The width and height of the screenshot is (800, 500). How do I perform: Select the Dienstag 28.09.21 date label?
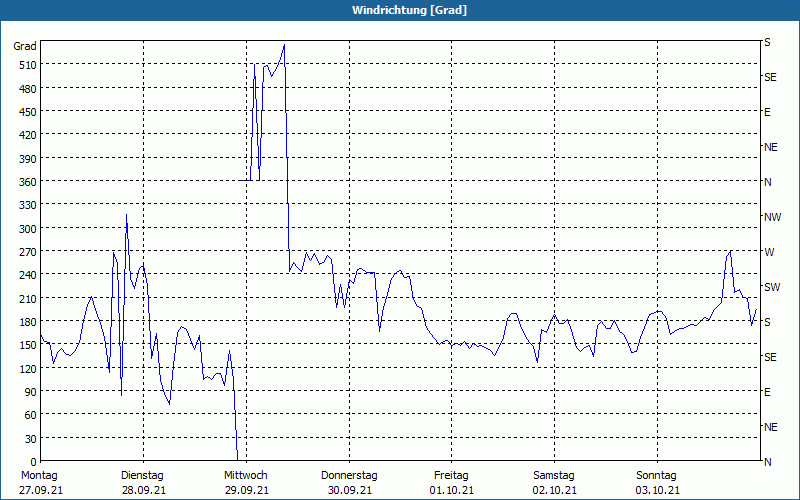(x=142, y=483)
